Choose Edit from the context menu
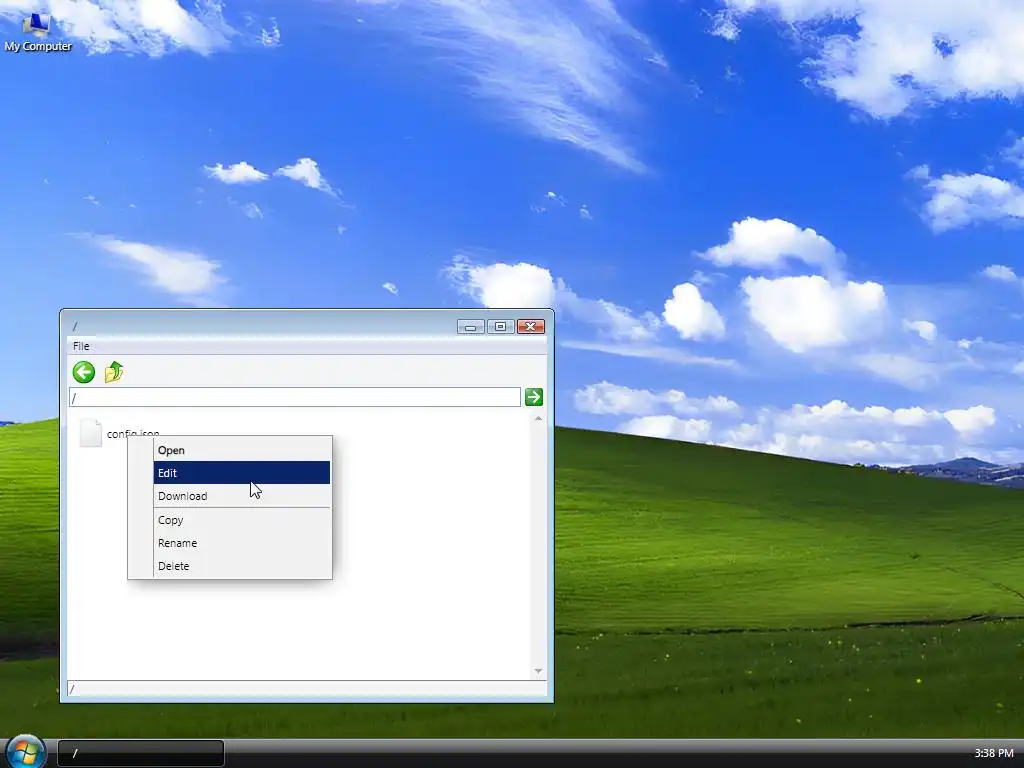 242,473
